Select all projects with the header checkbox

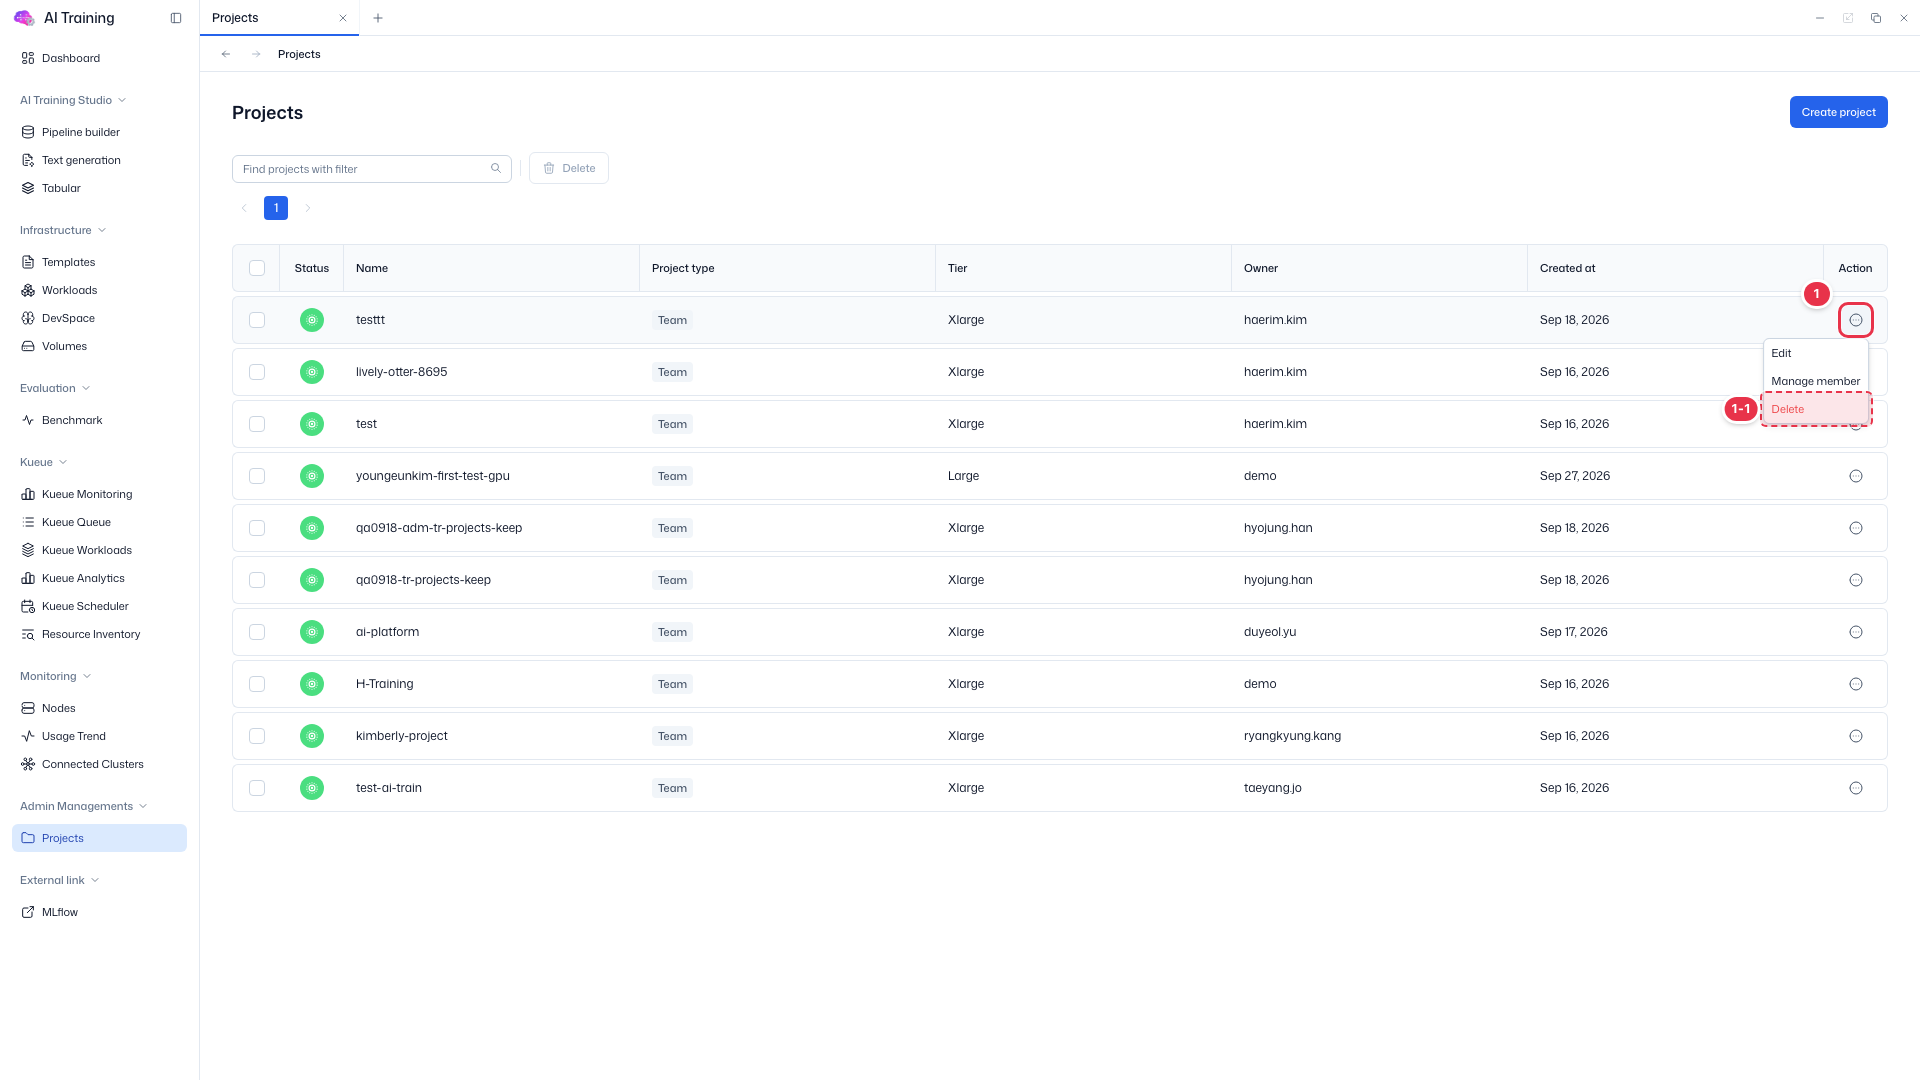257,268
